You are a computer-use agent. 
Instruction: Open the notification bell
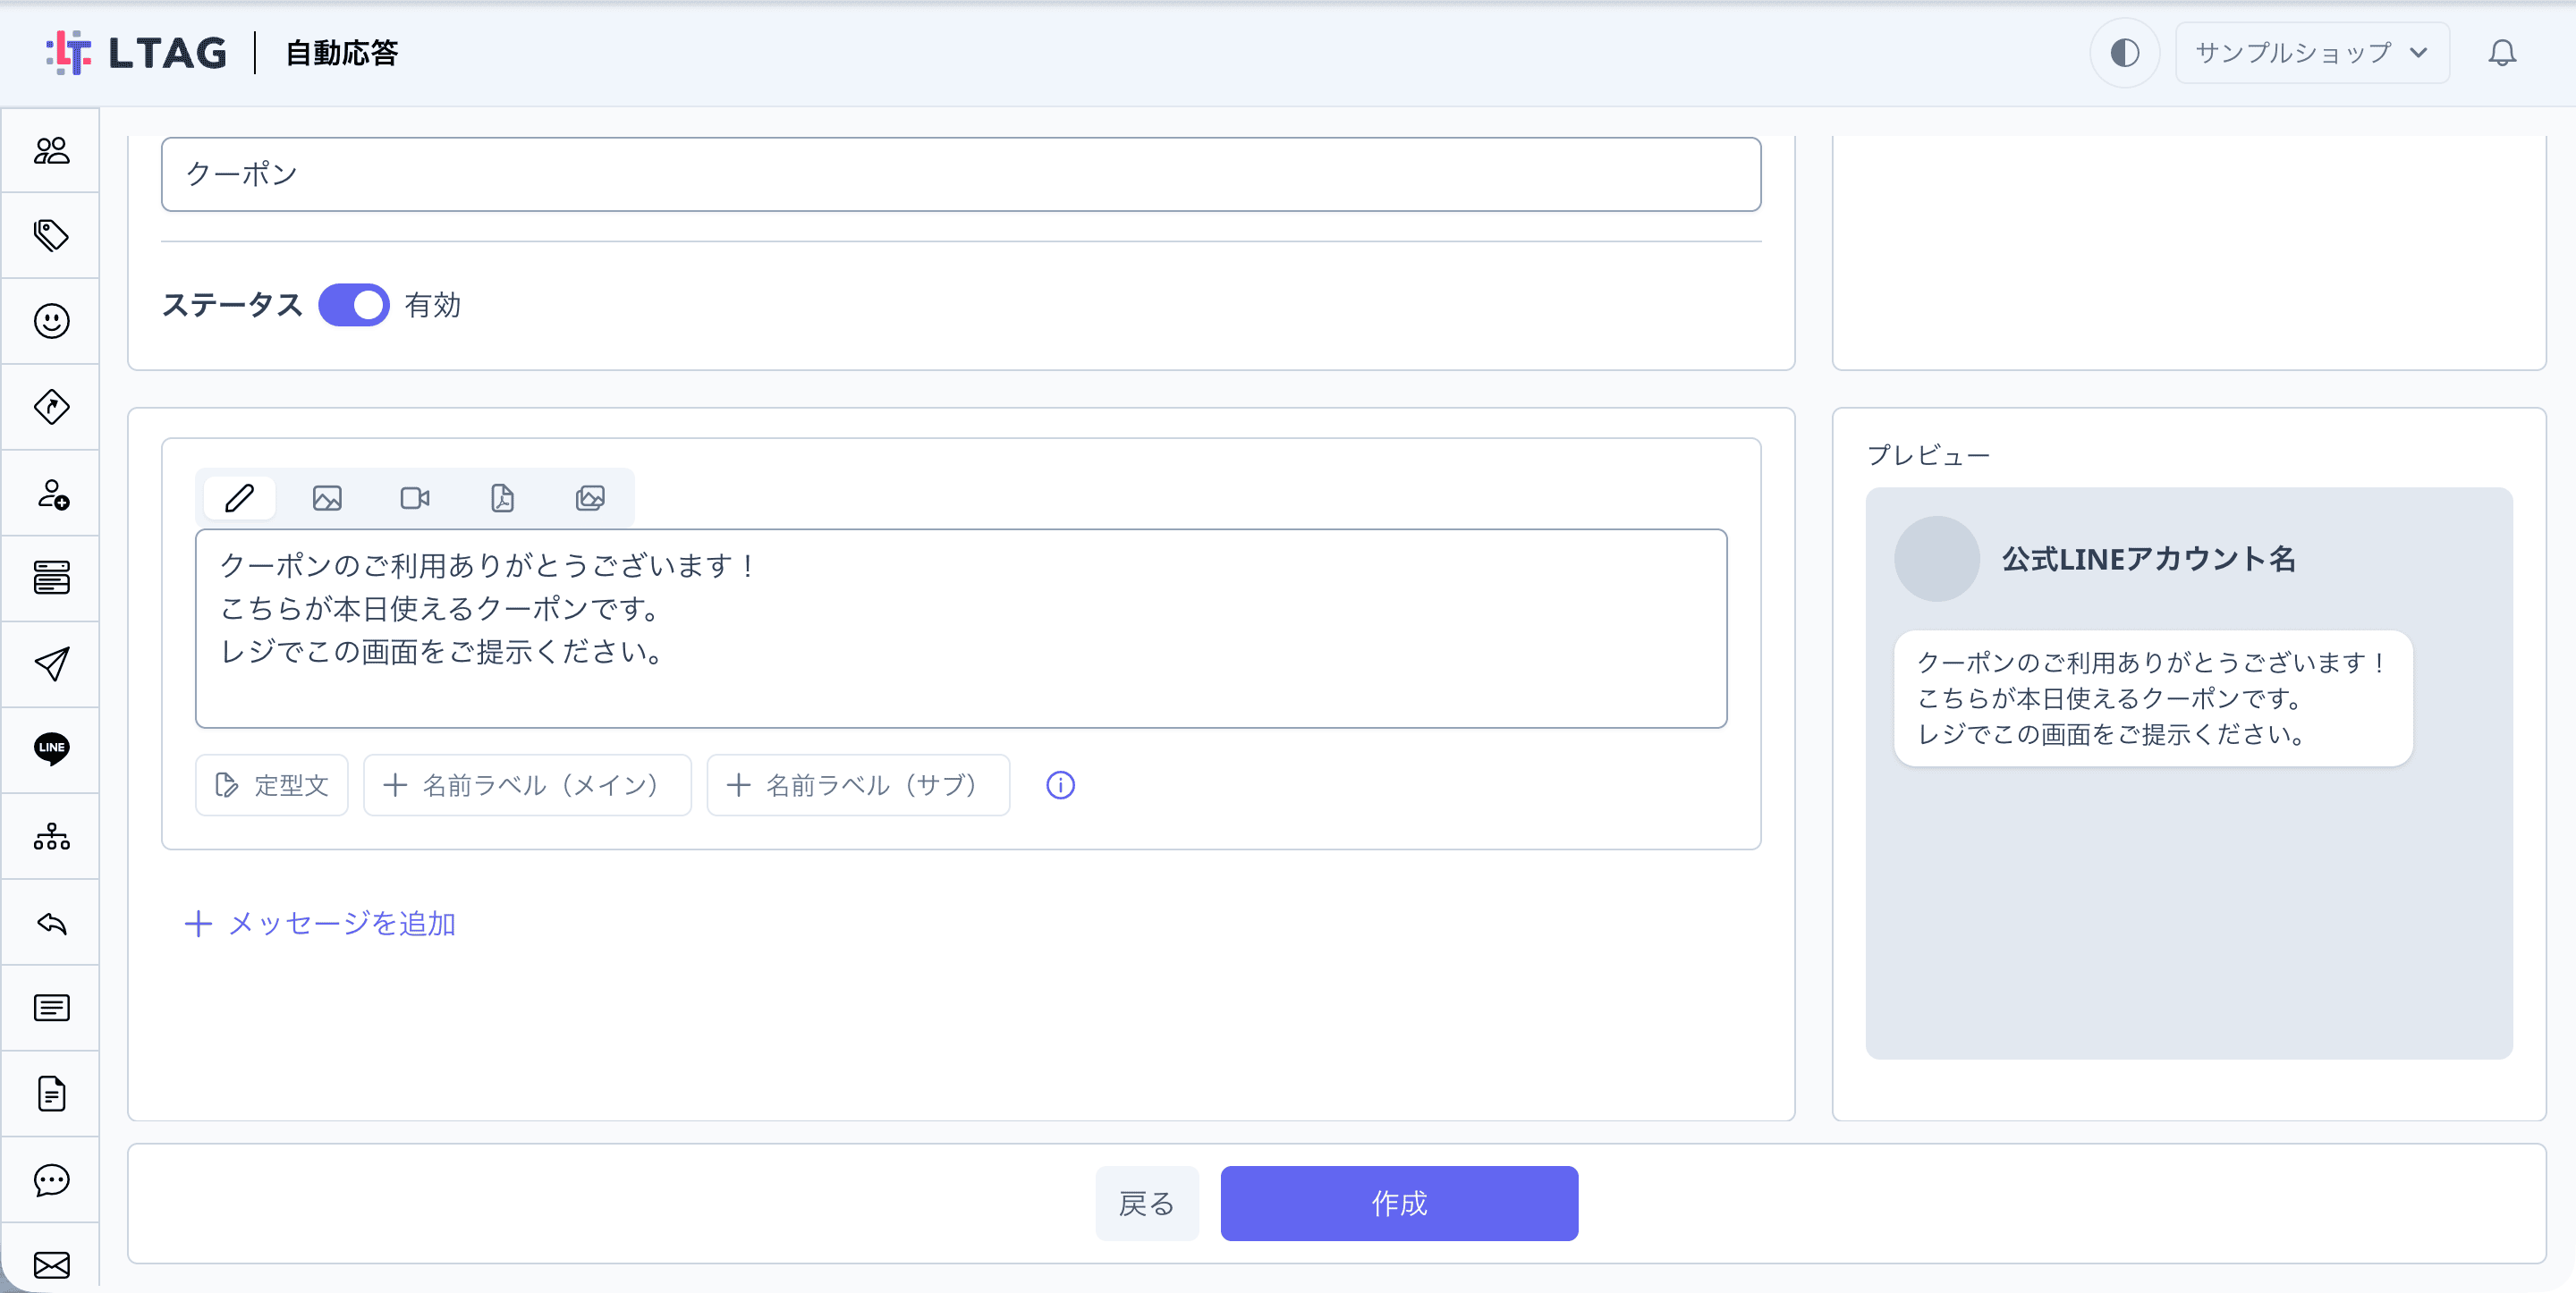pos(2502,52)
